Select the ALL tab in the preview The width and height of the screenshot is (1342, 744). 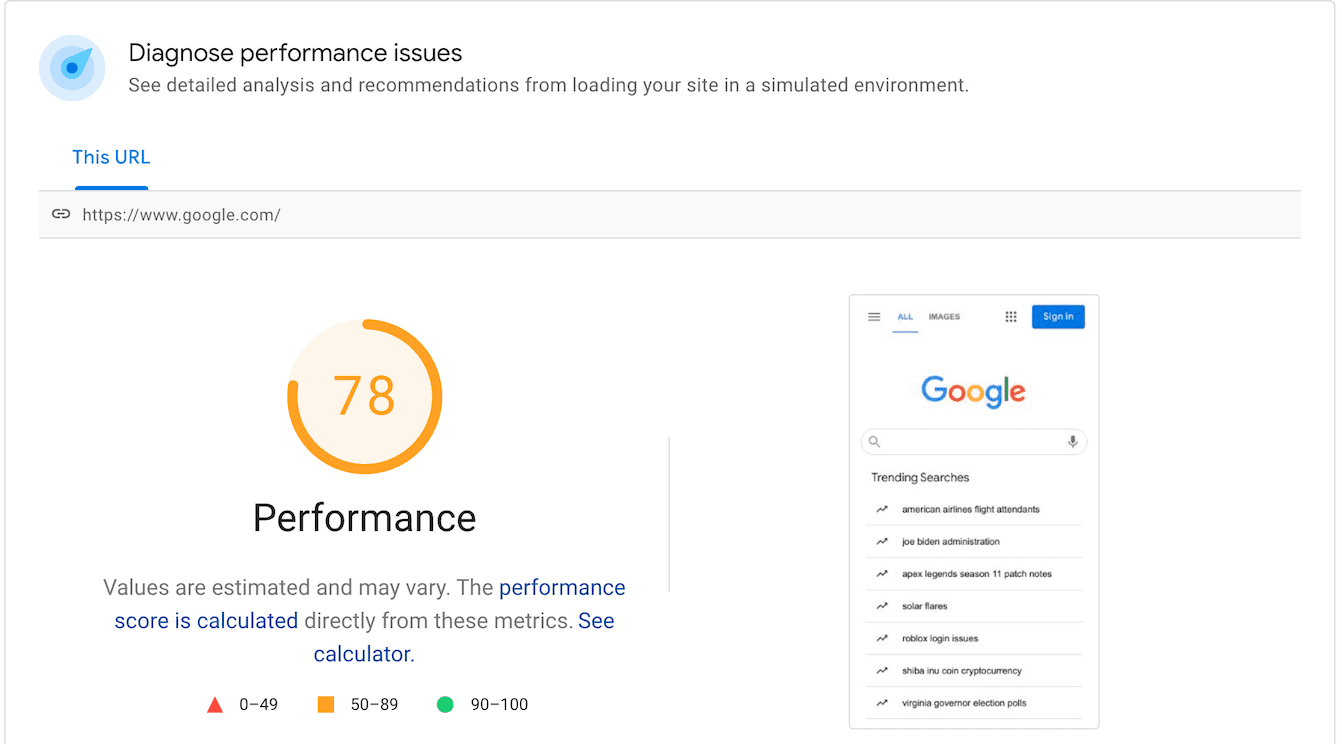tap(905, 316)
